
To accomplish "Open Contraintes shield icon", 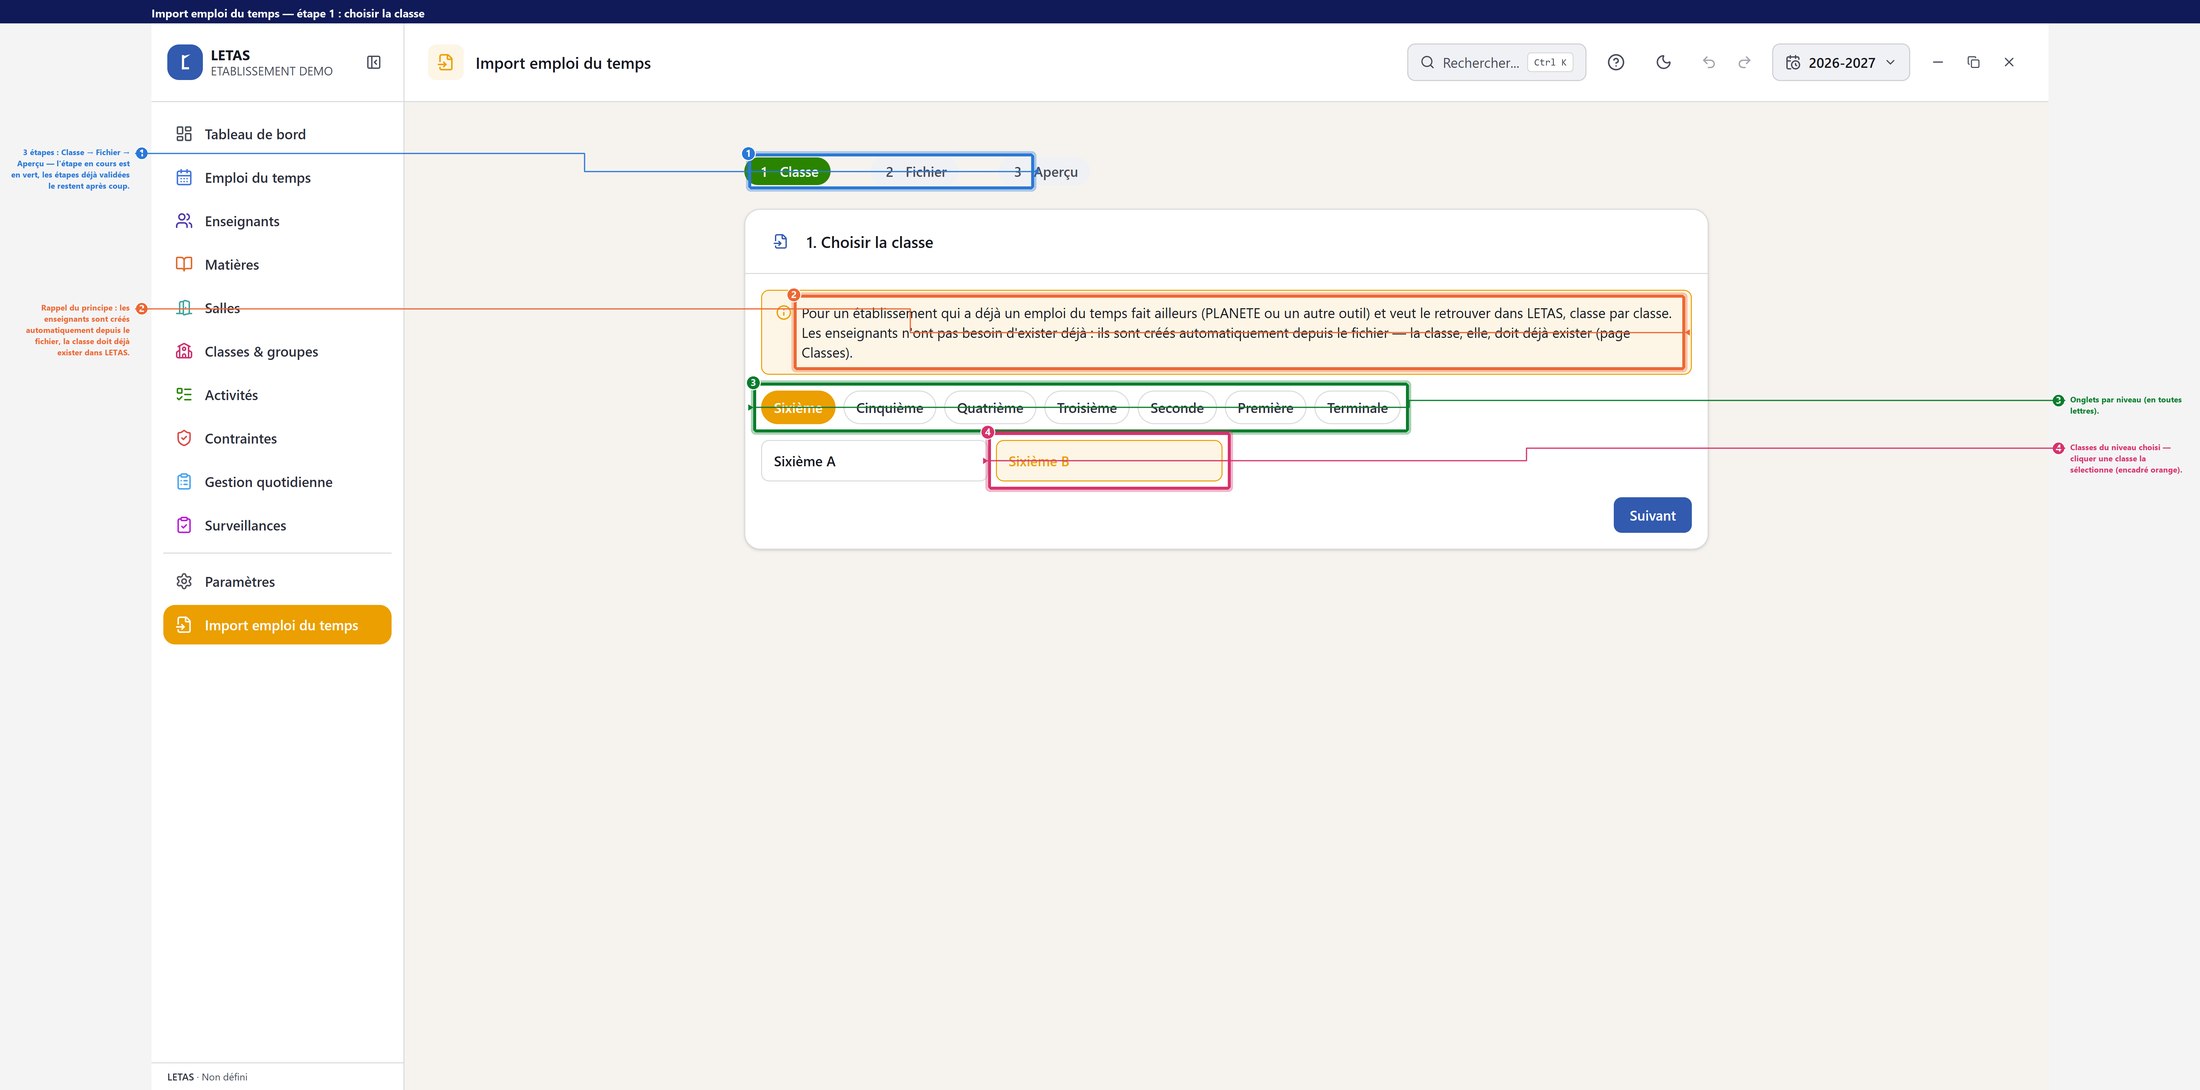I will [x=184, y=438].
